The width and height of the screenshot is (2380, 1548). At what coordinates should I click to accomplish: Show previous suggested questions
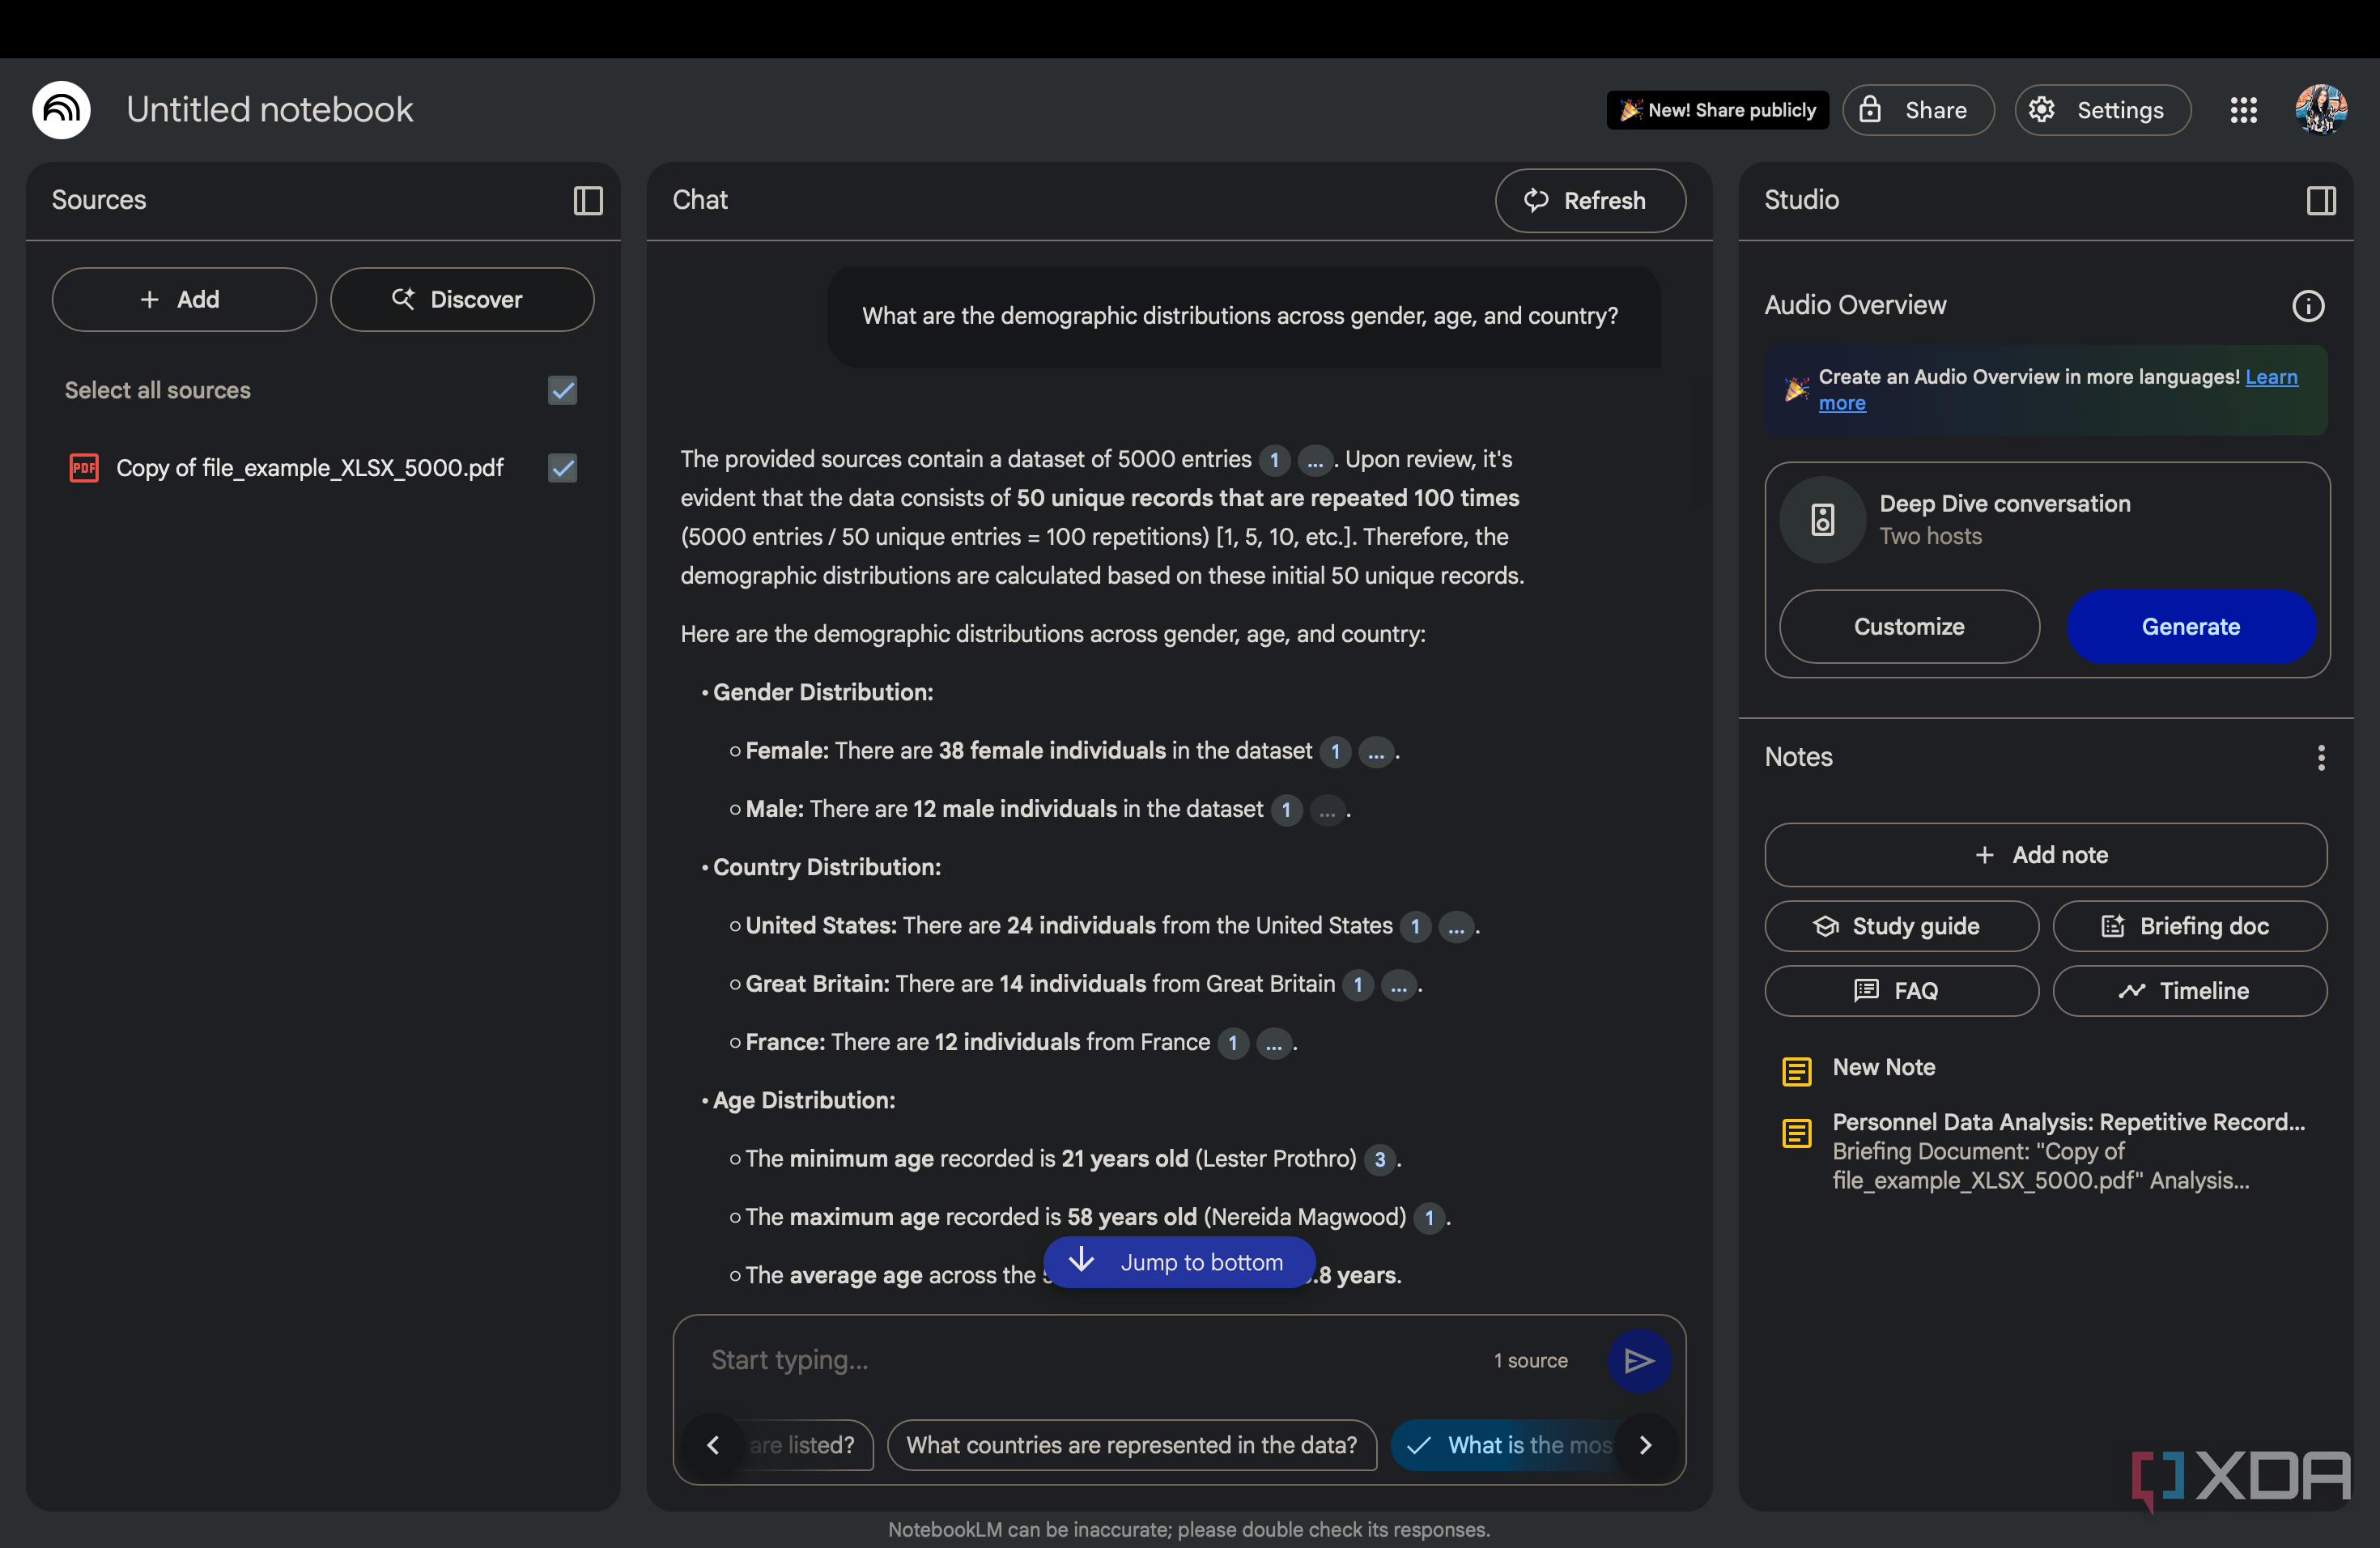point(713,1444)
